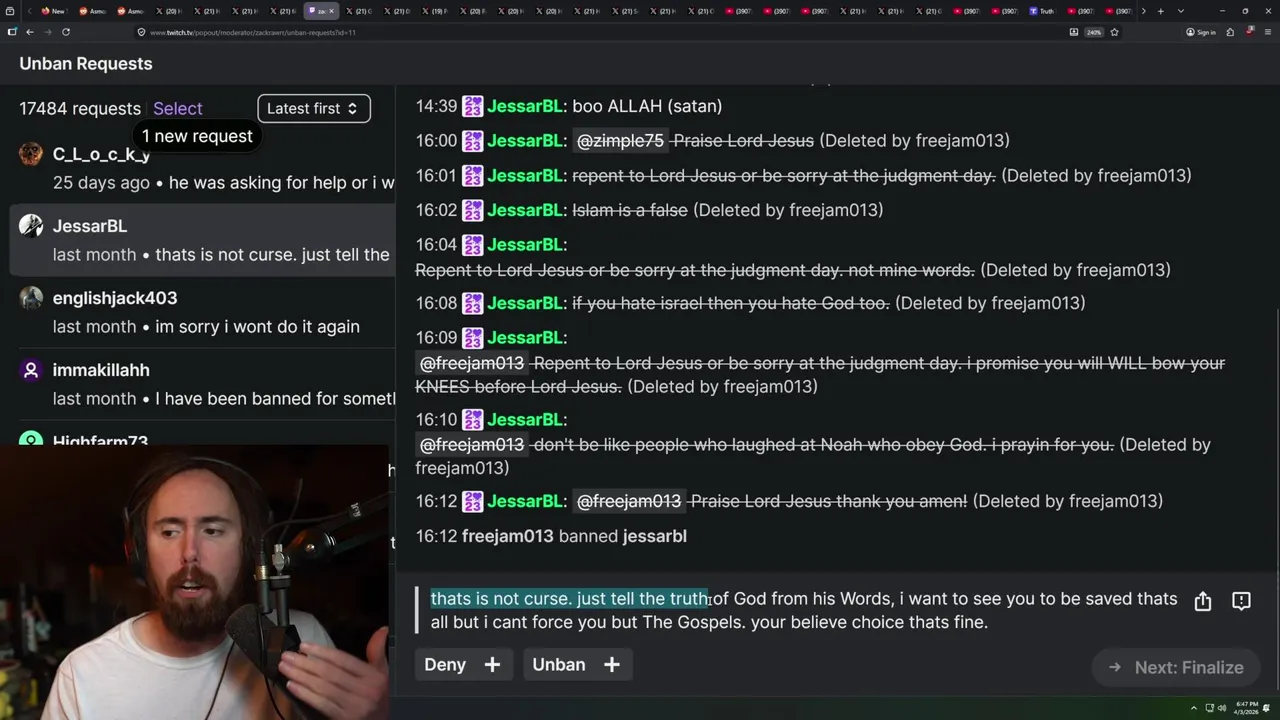Click the C_L_o_c_k_y user avatar
1280x720 pixels.
tap(31, 154)
